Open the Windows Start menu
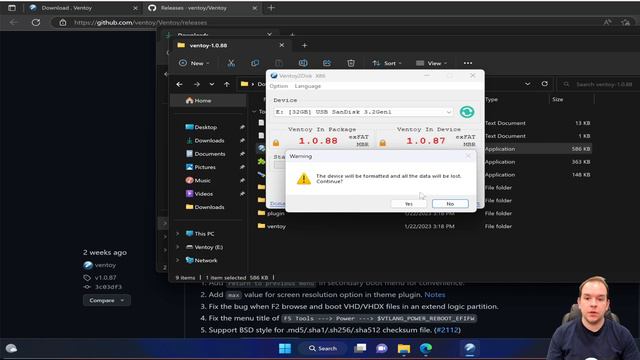Image resolution: width=640 pixels, height=360 pixels. (x=284, y=348)
